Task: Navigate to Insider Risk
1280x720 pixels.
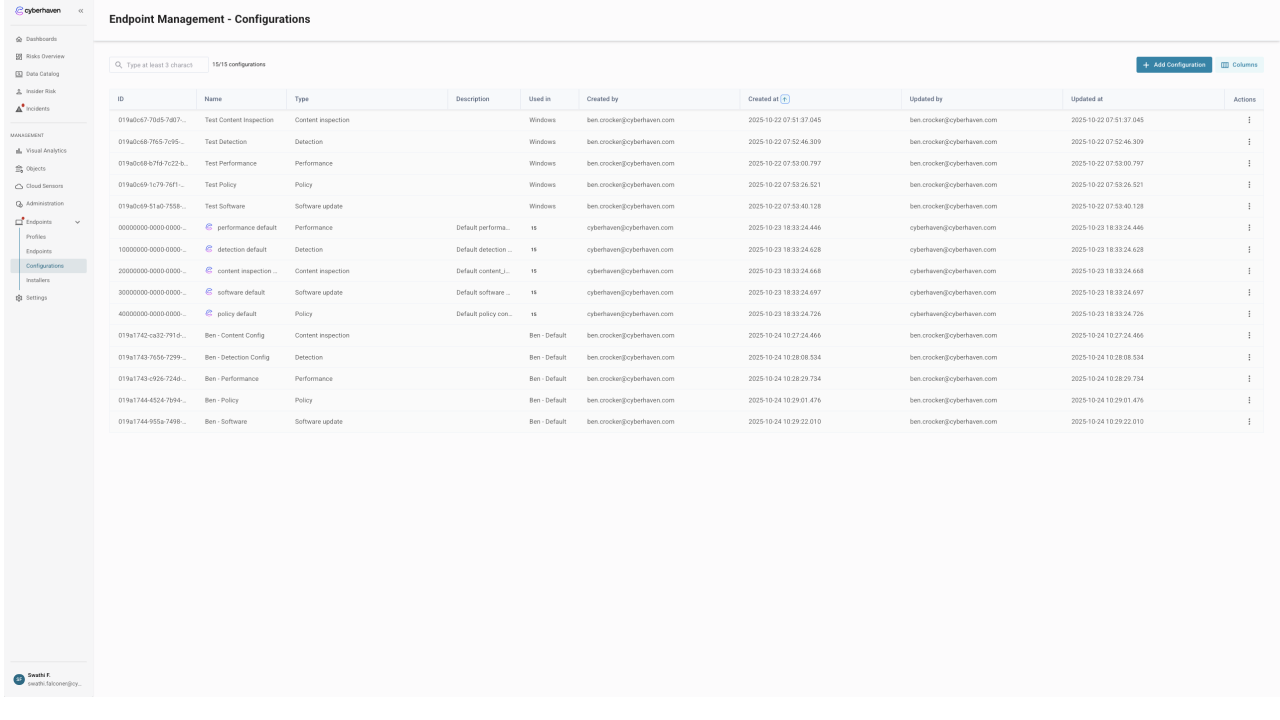Action: 40,91
